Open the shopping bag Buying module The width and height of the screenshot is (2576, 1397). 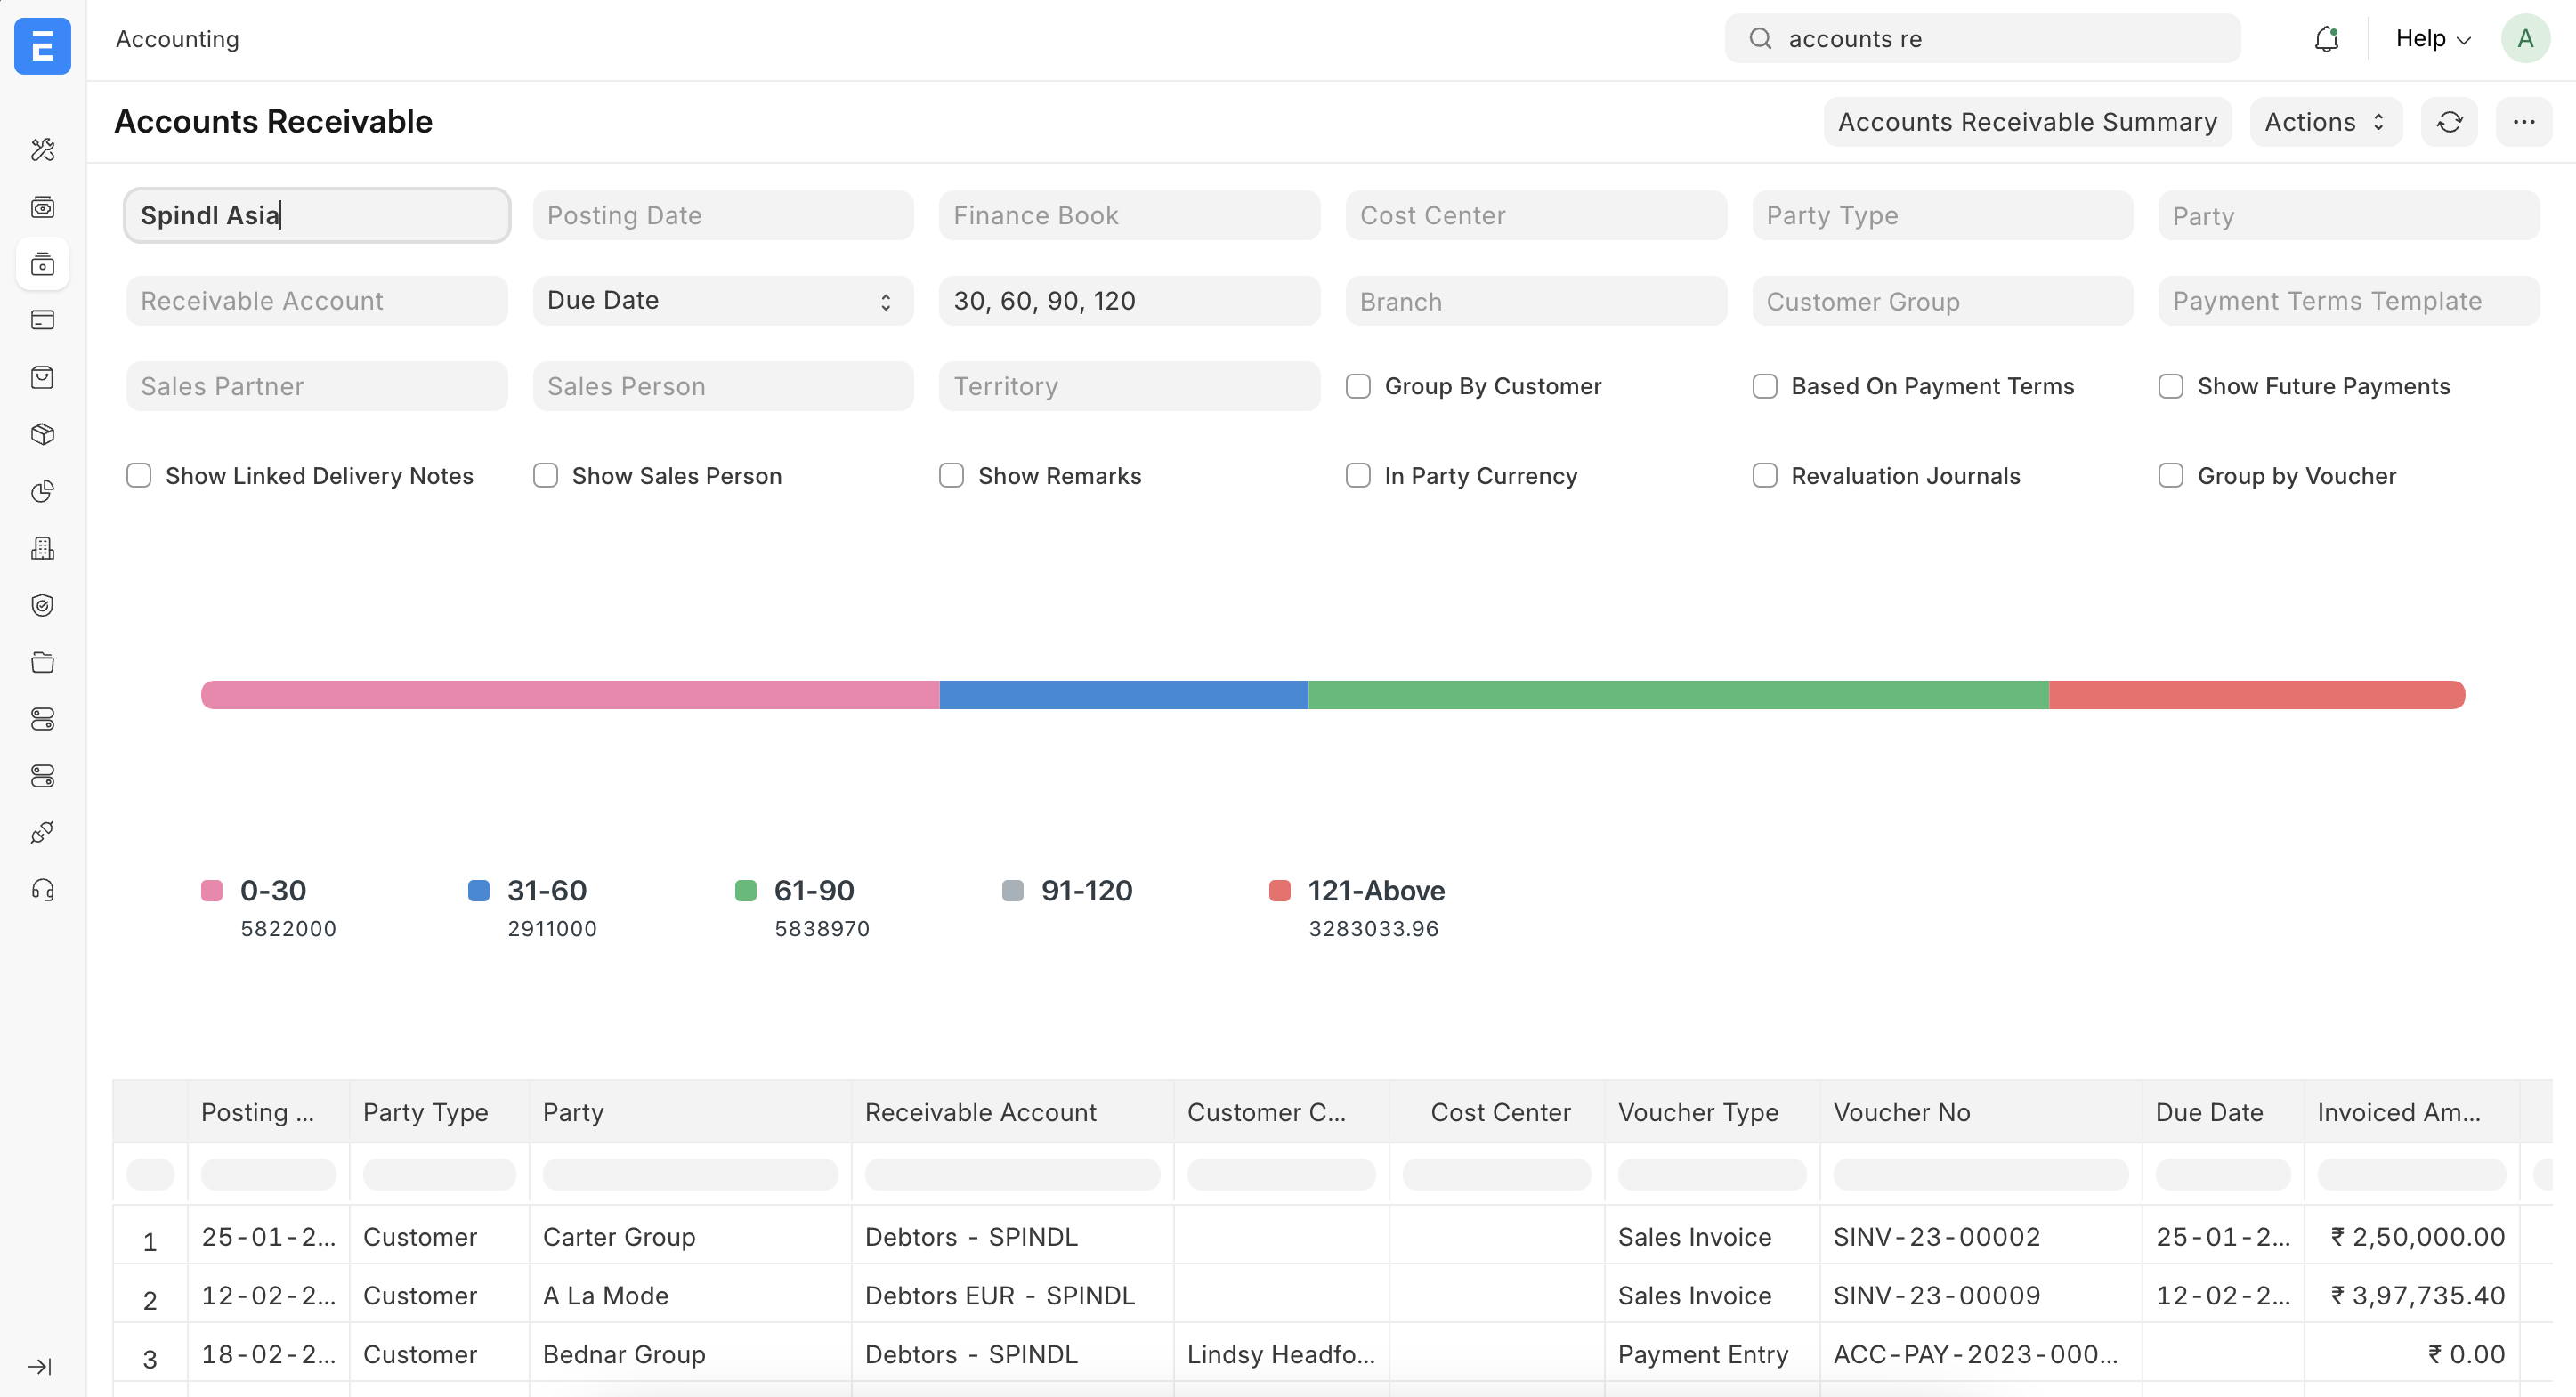pos(43,377)
